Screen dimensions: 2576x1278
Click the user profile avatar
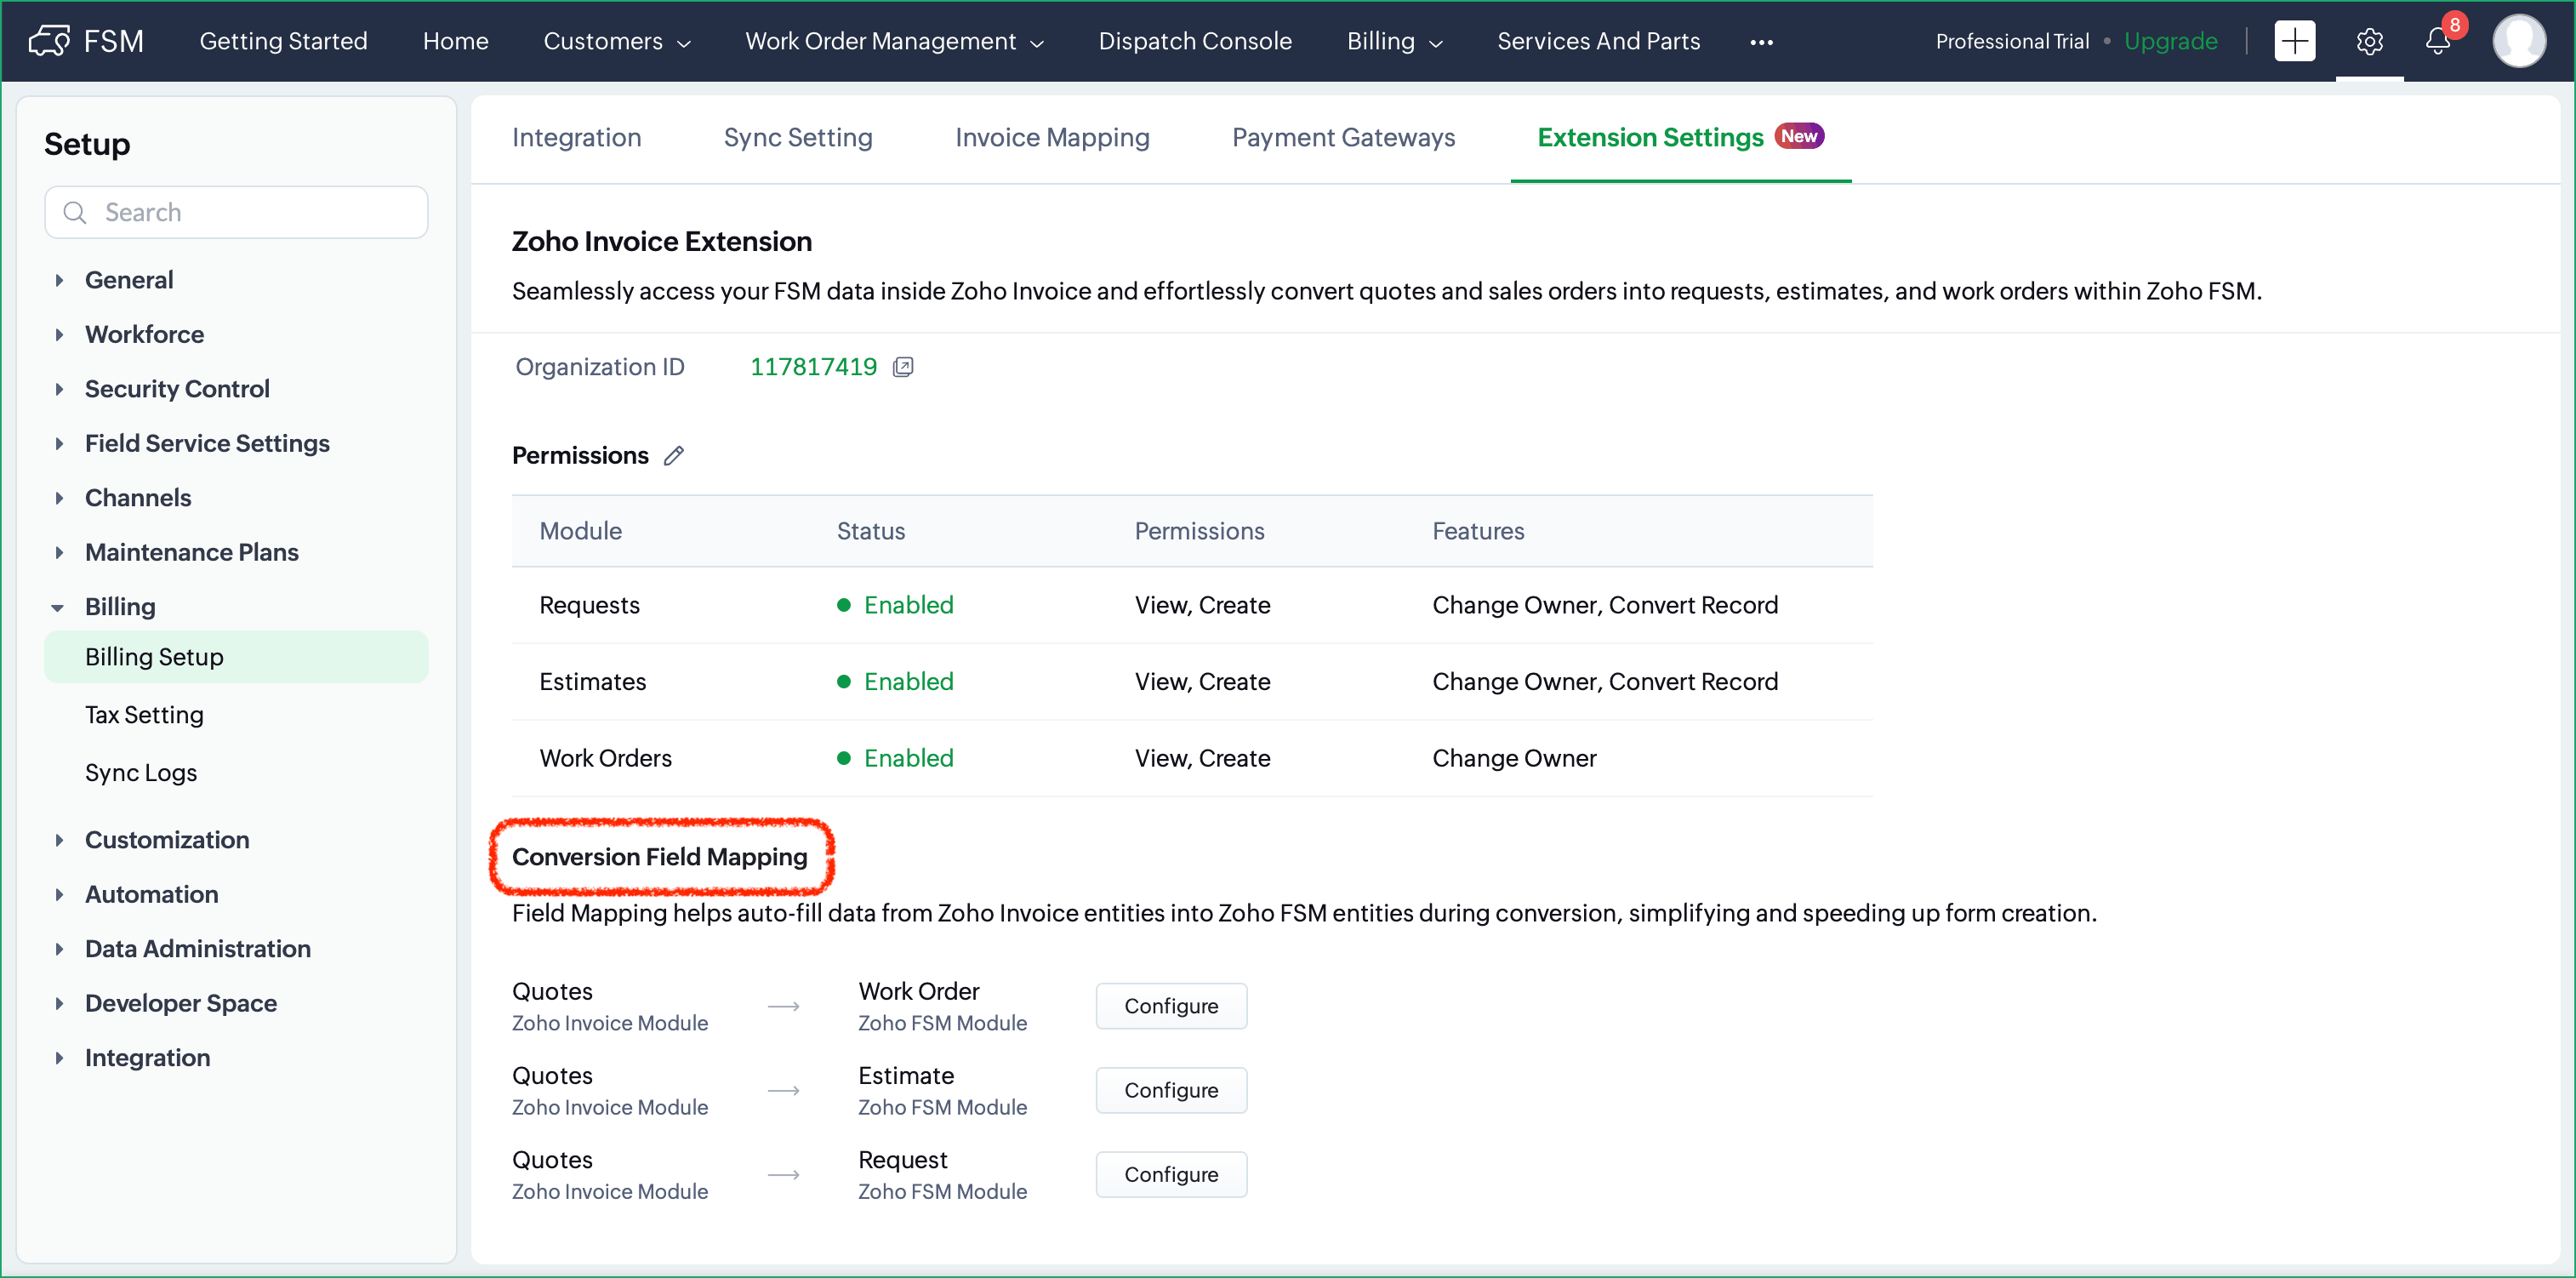tap(2518, 41)
